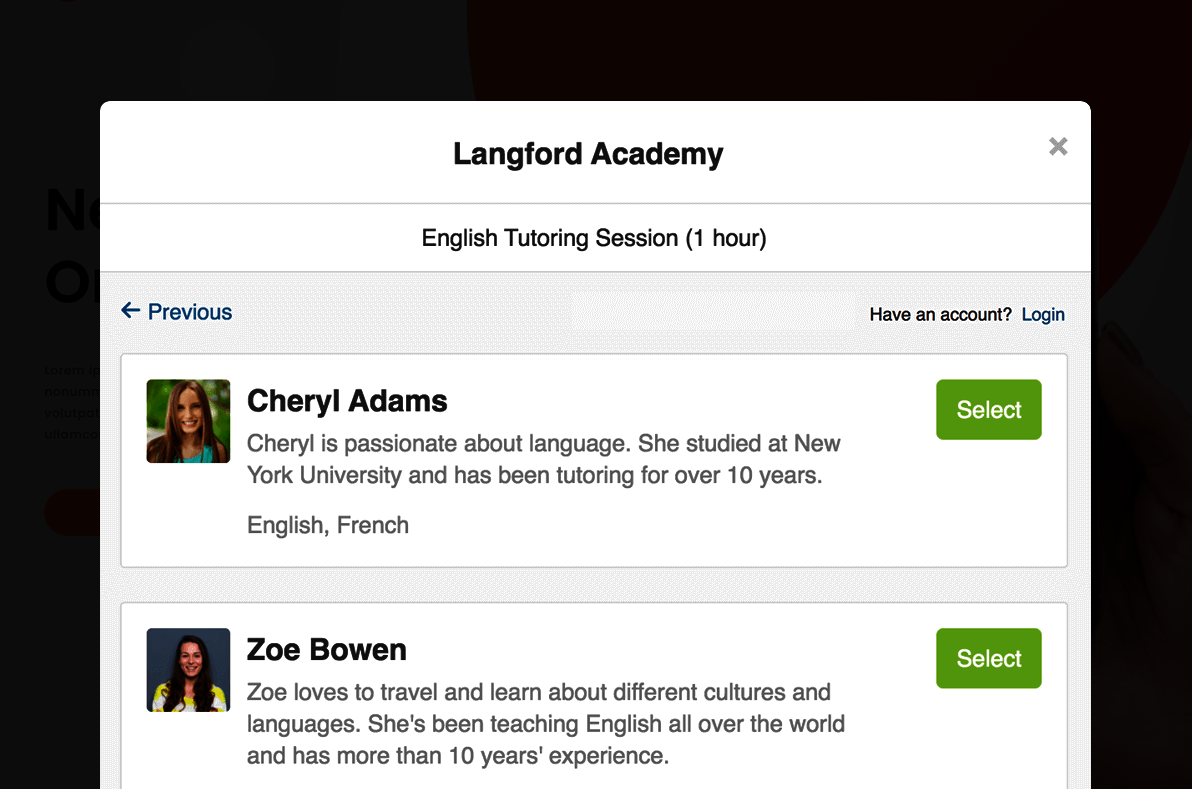
Task: Click the dark overlay outside the dialog
Action: [1140, 532]
